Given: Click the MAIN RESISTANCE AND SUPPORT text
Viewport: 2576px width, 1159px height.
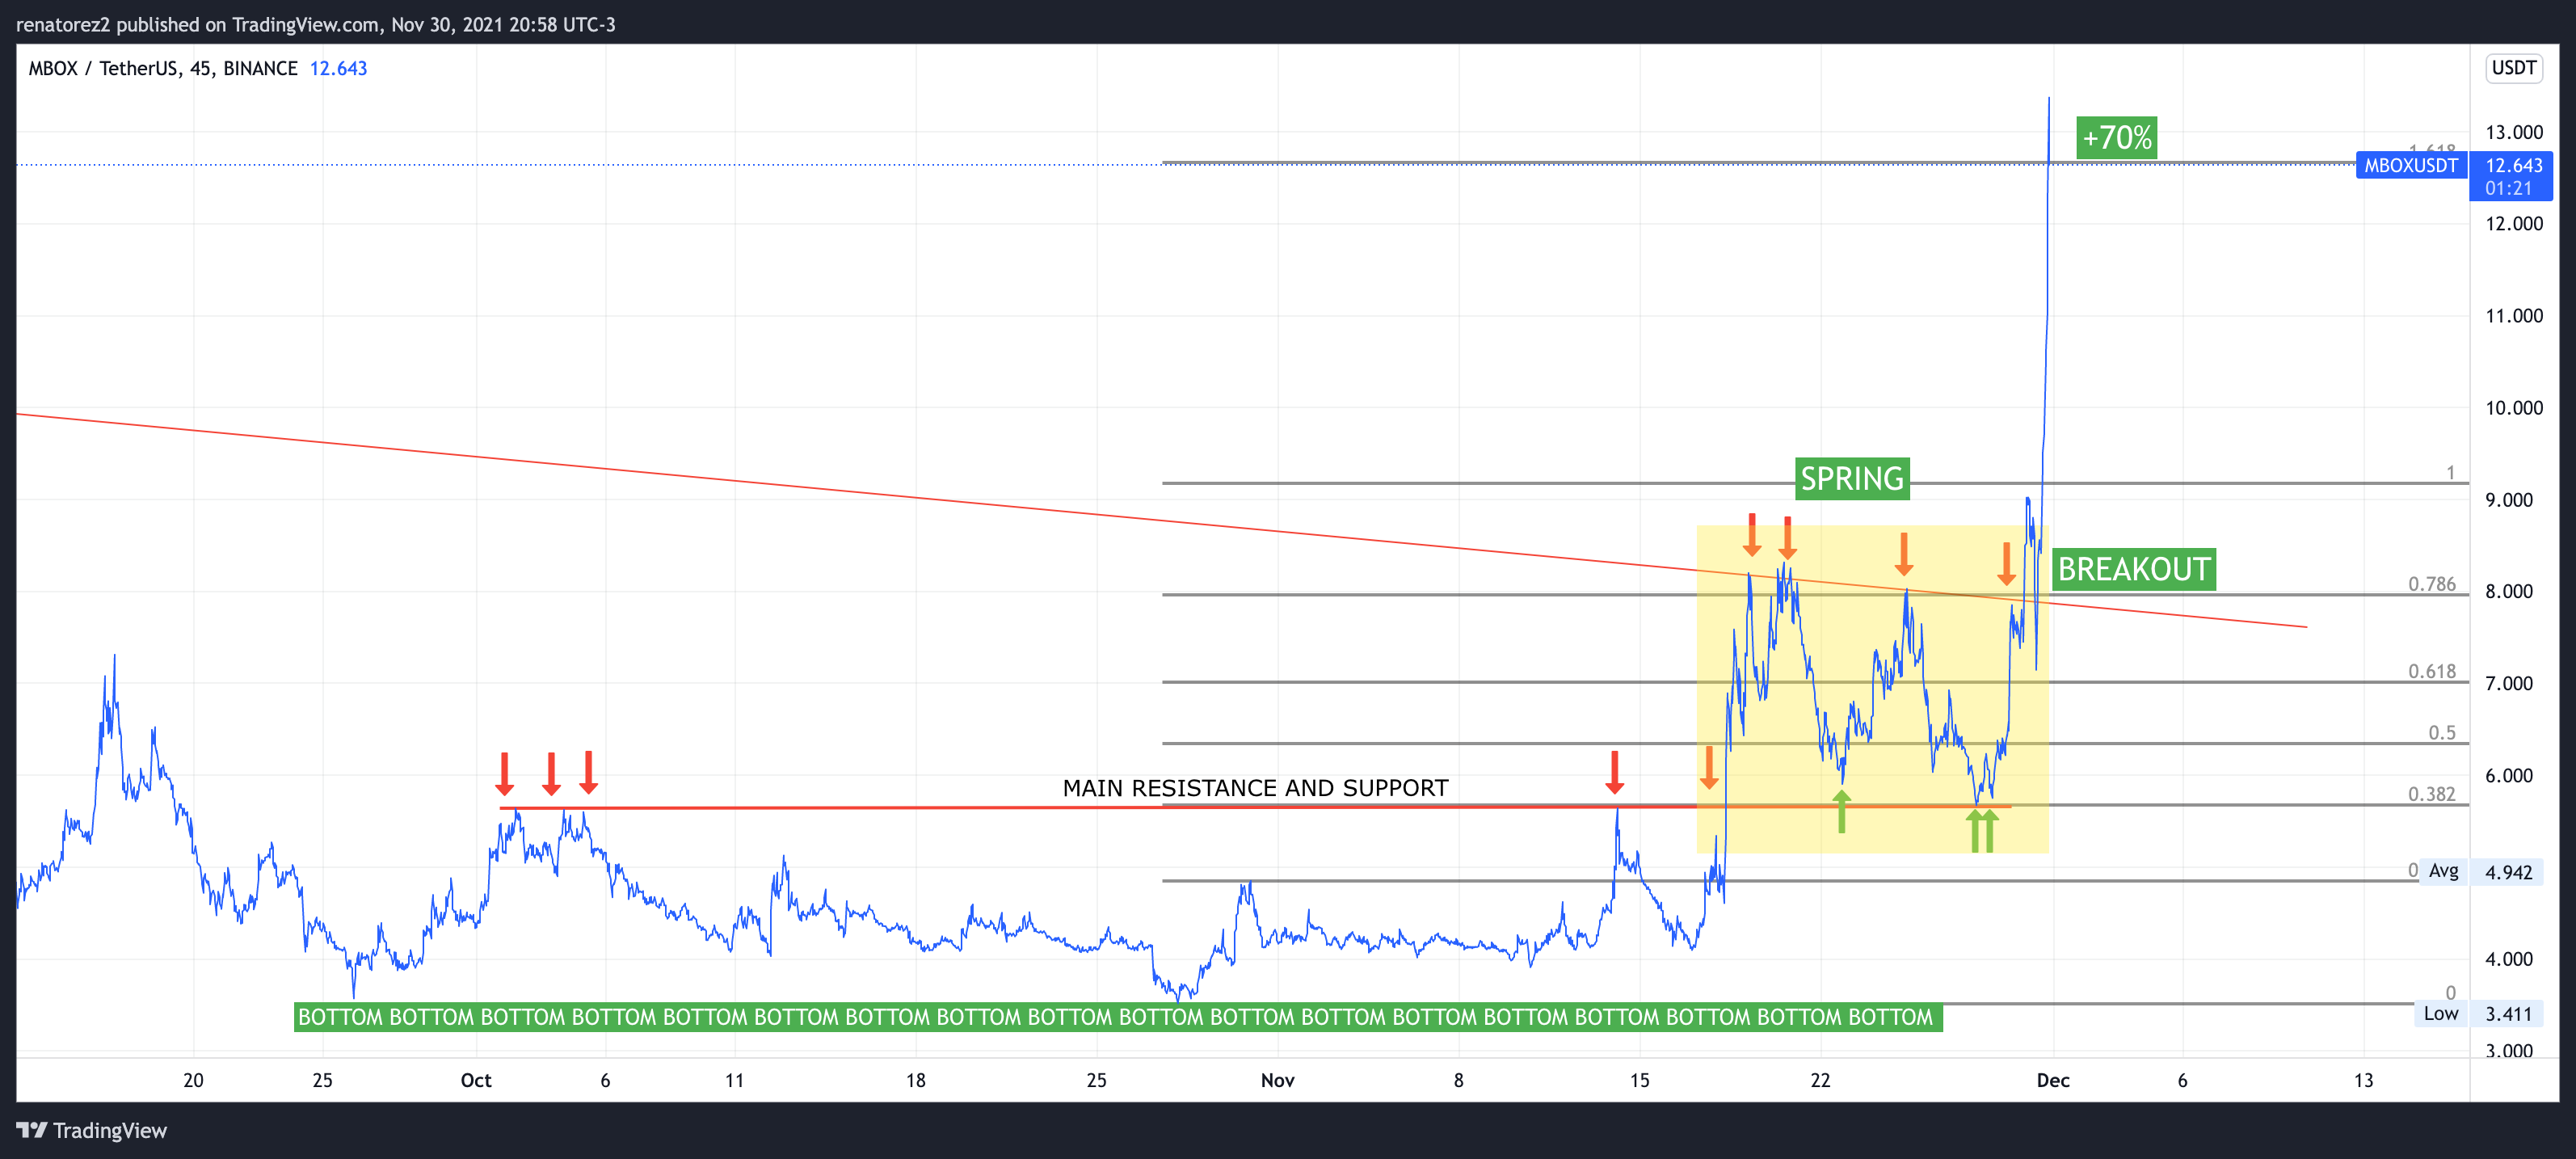Looking at the screenshot, I should click(x=1255, y=788).
